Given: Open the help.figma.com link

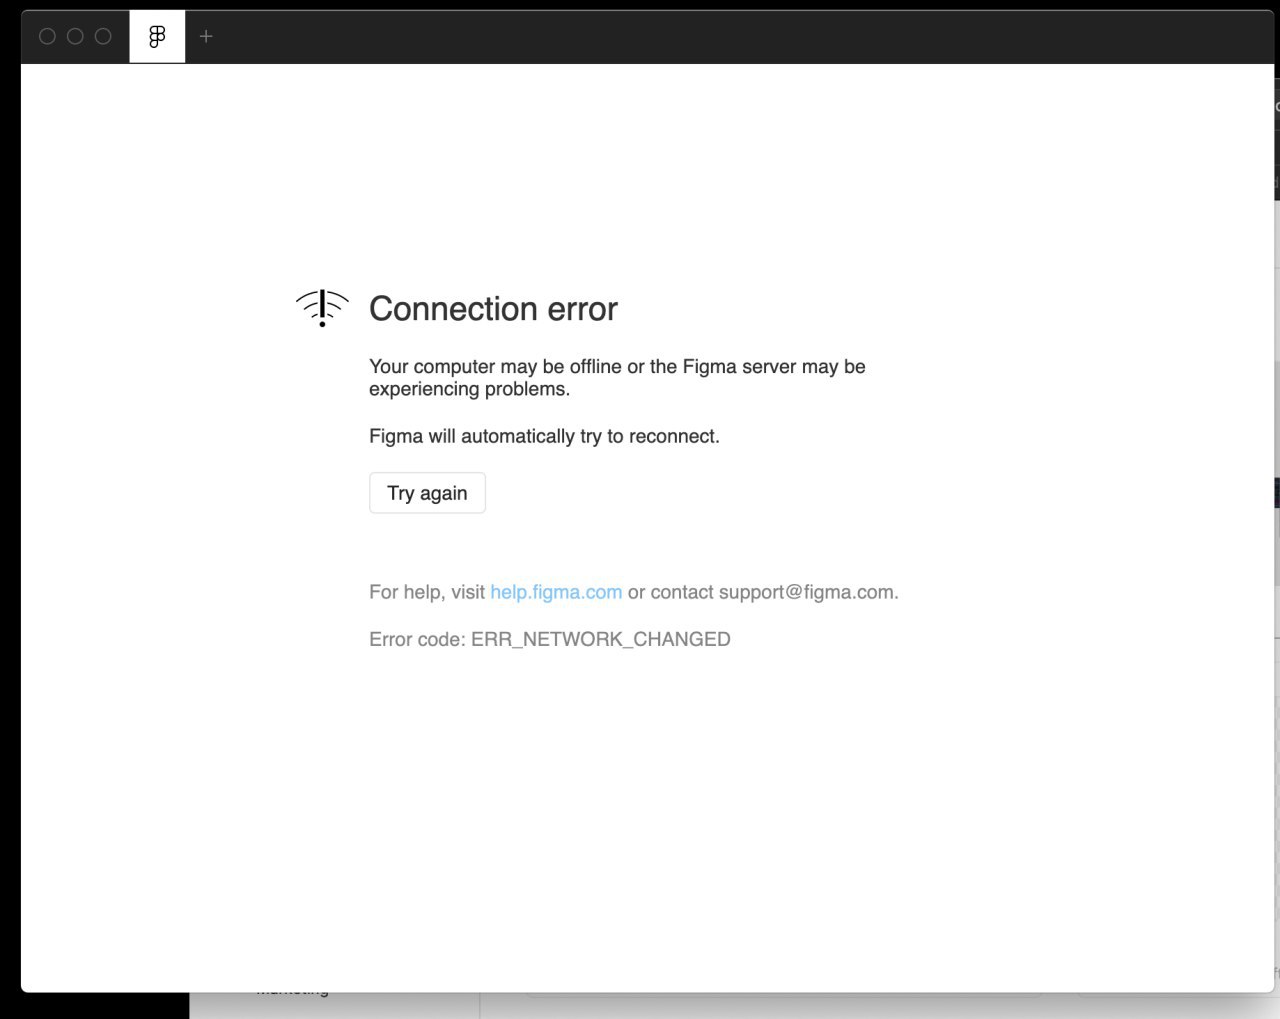Looking at the screenshot, I should pyautogui.click(x=556, y=592).
